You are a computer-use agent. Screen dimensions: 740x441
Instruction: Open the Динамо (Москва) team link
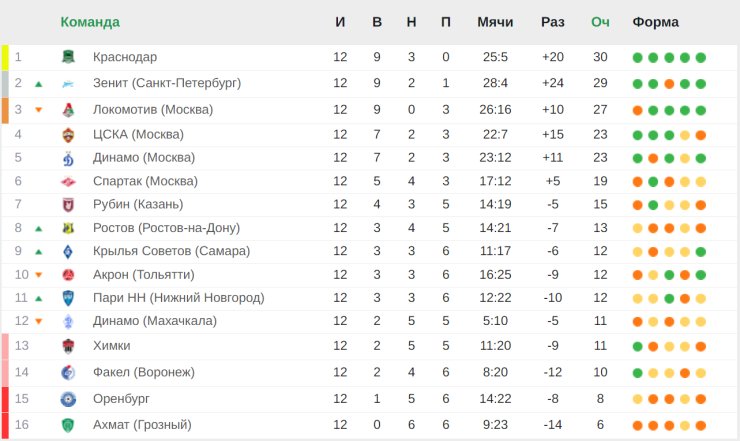(144, 158)
